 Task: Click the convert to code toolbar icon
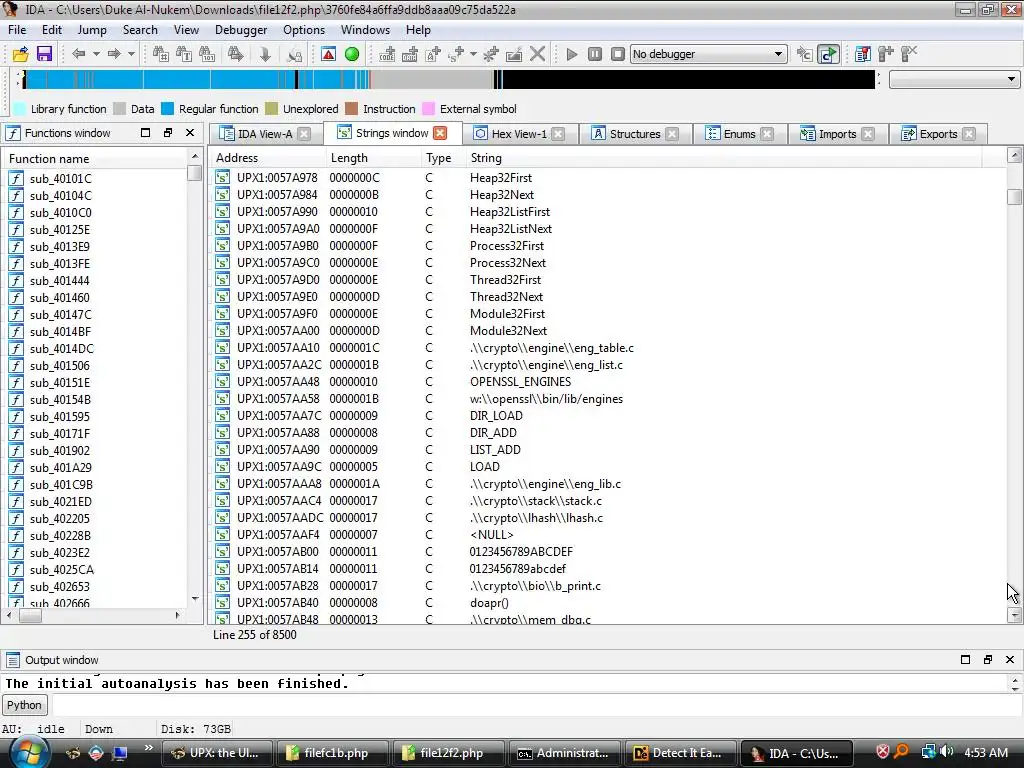click(387, 54)
